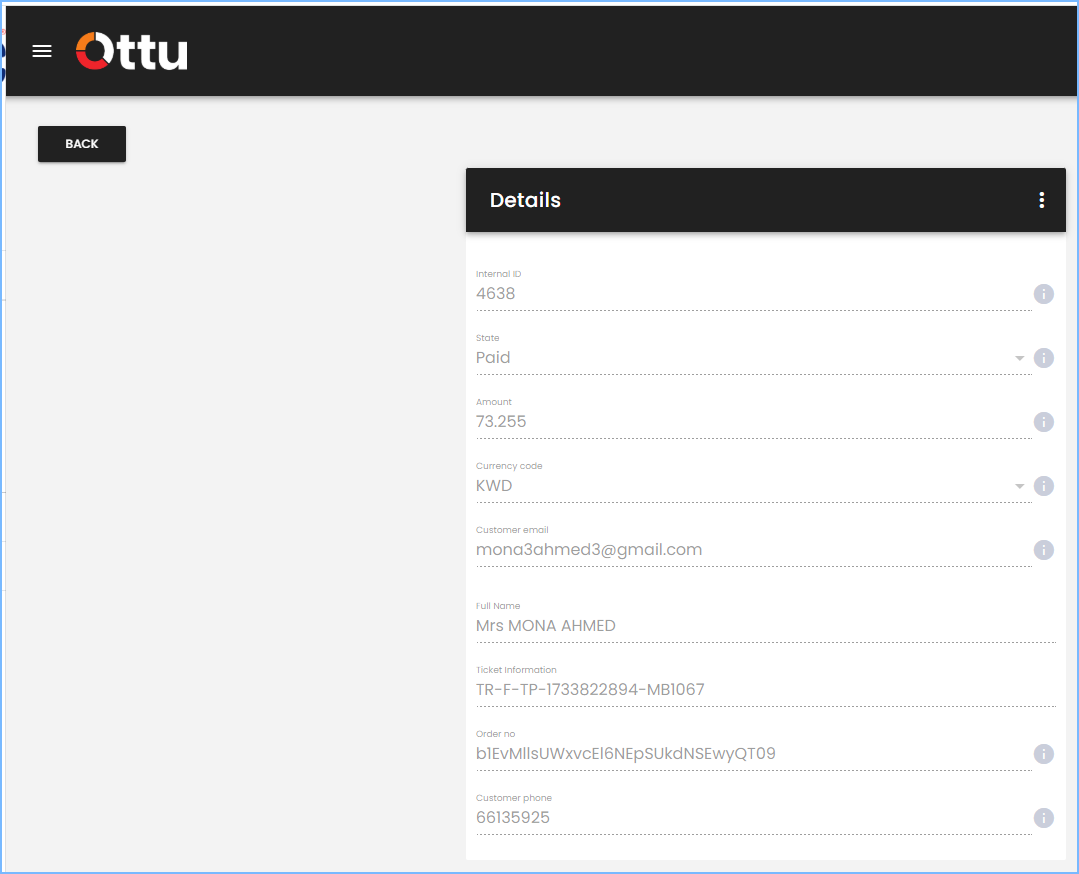Expand the Currency code dropdown arrow

pos(1019,486)
